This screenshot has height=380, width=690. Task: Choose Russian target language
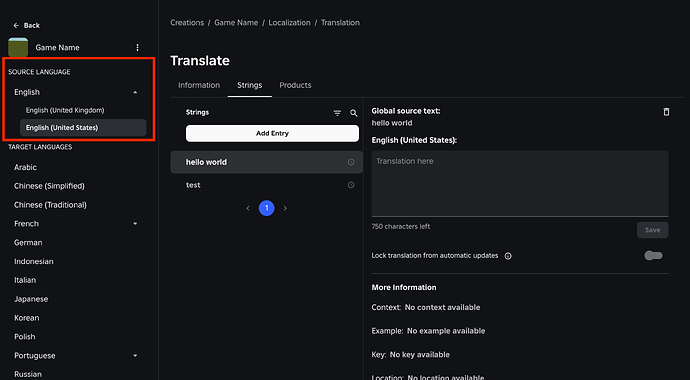[28, 374]
